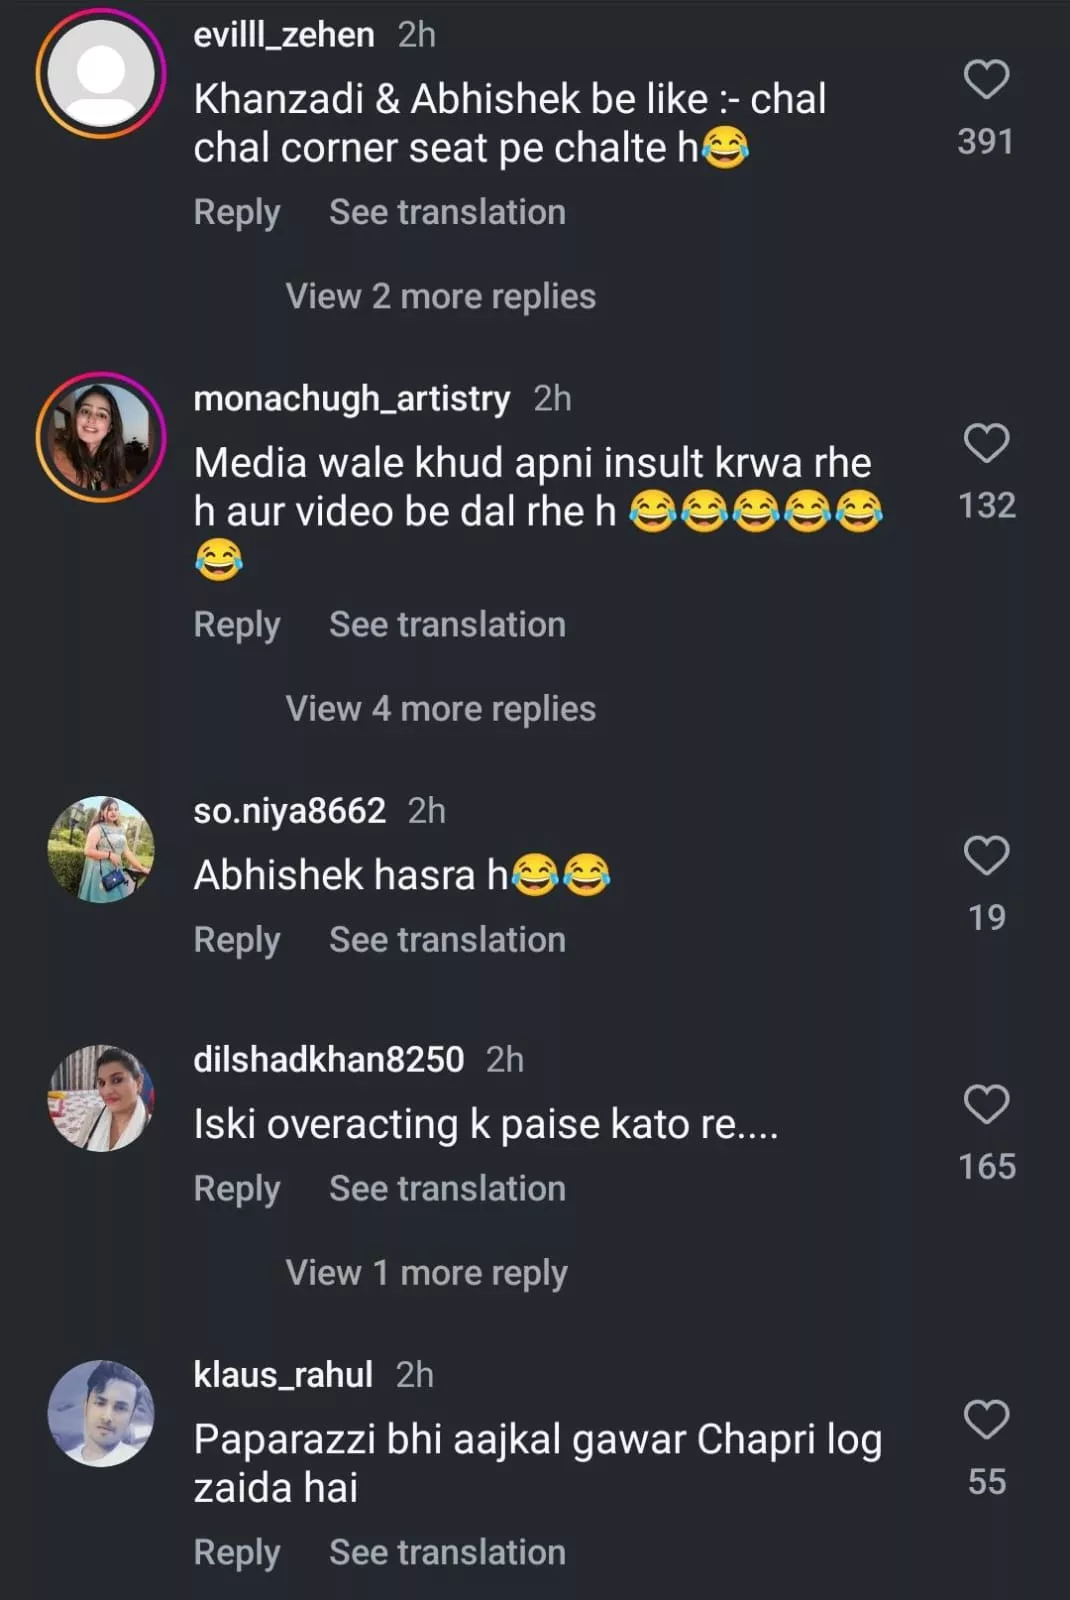
Task: Reply to monachugh_artistry's comment
Action: (x=237, y=625)
